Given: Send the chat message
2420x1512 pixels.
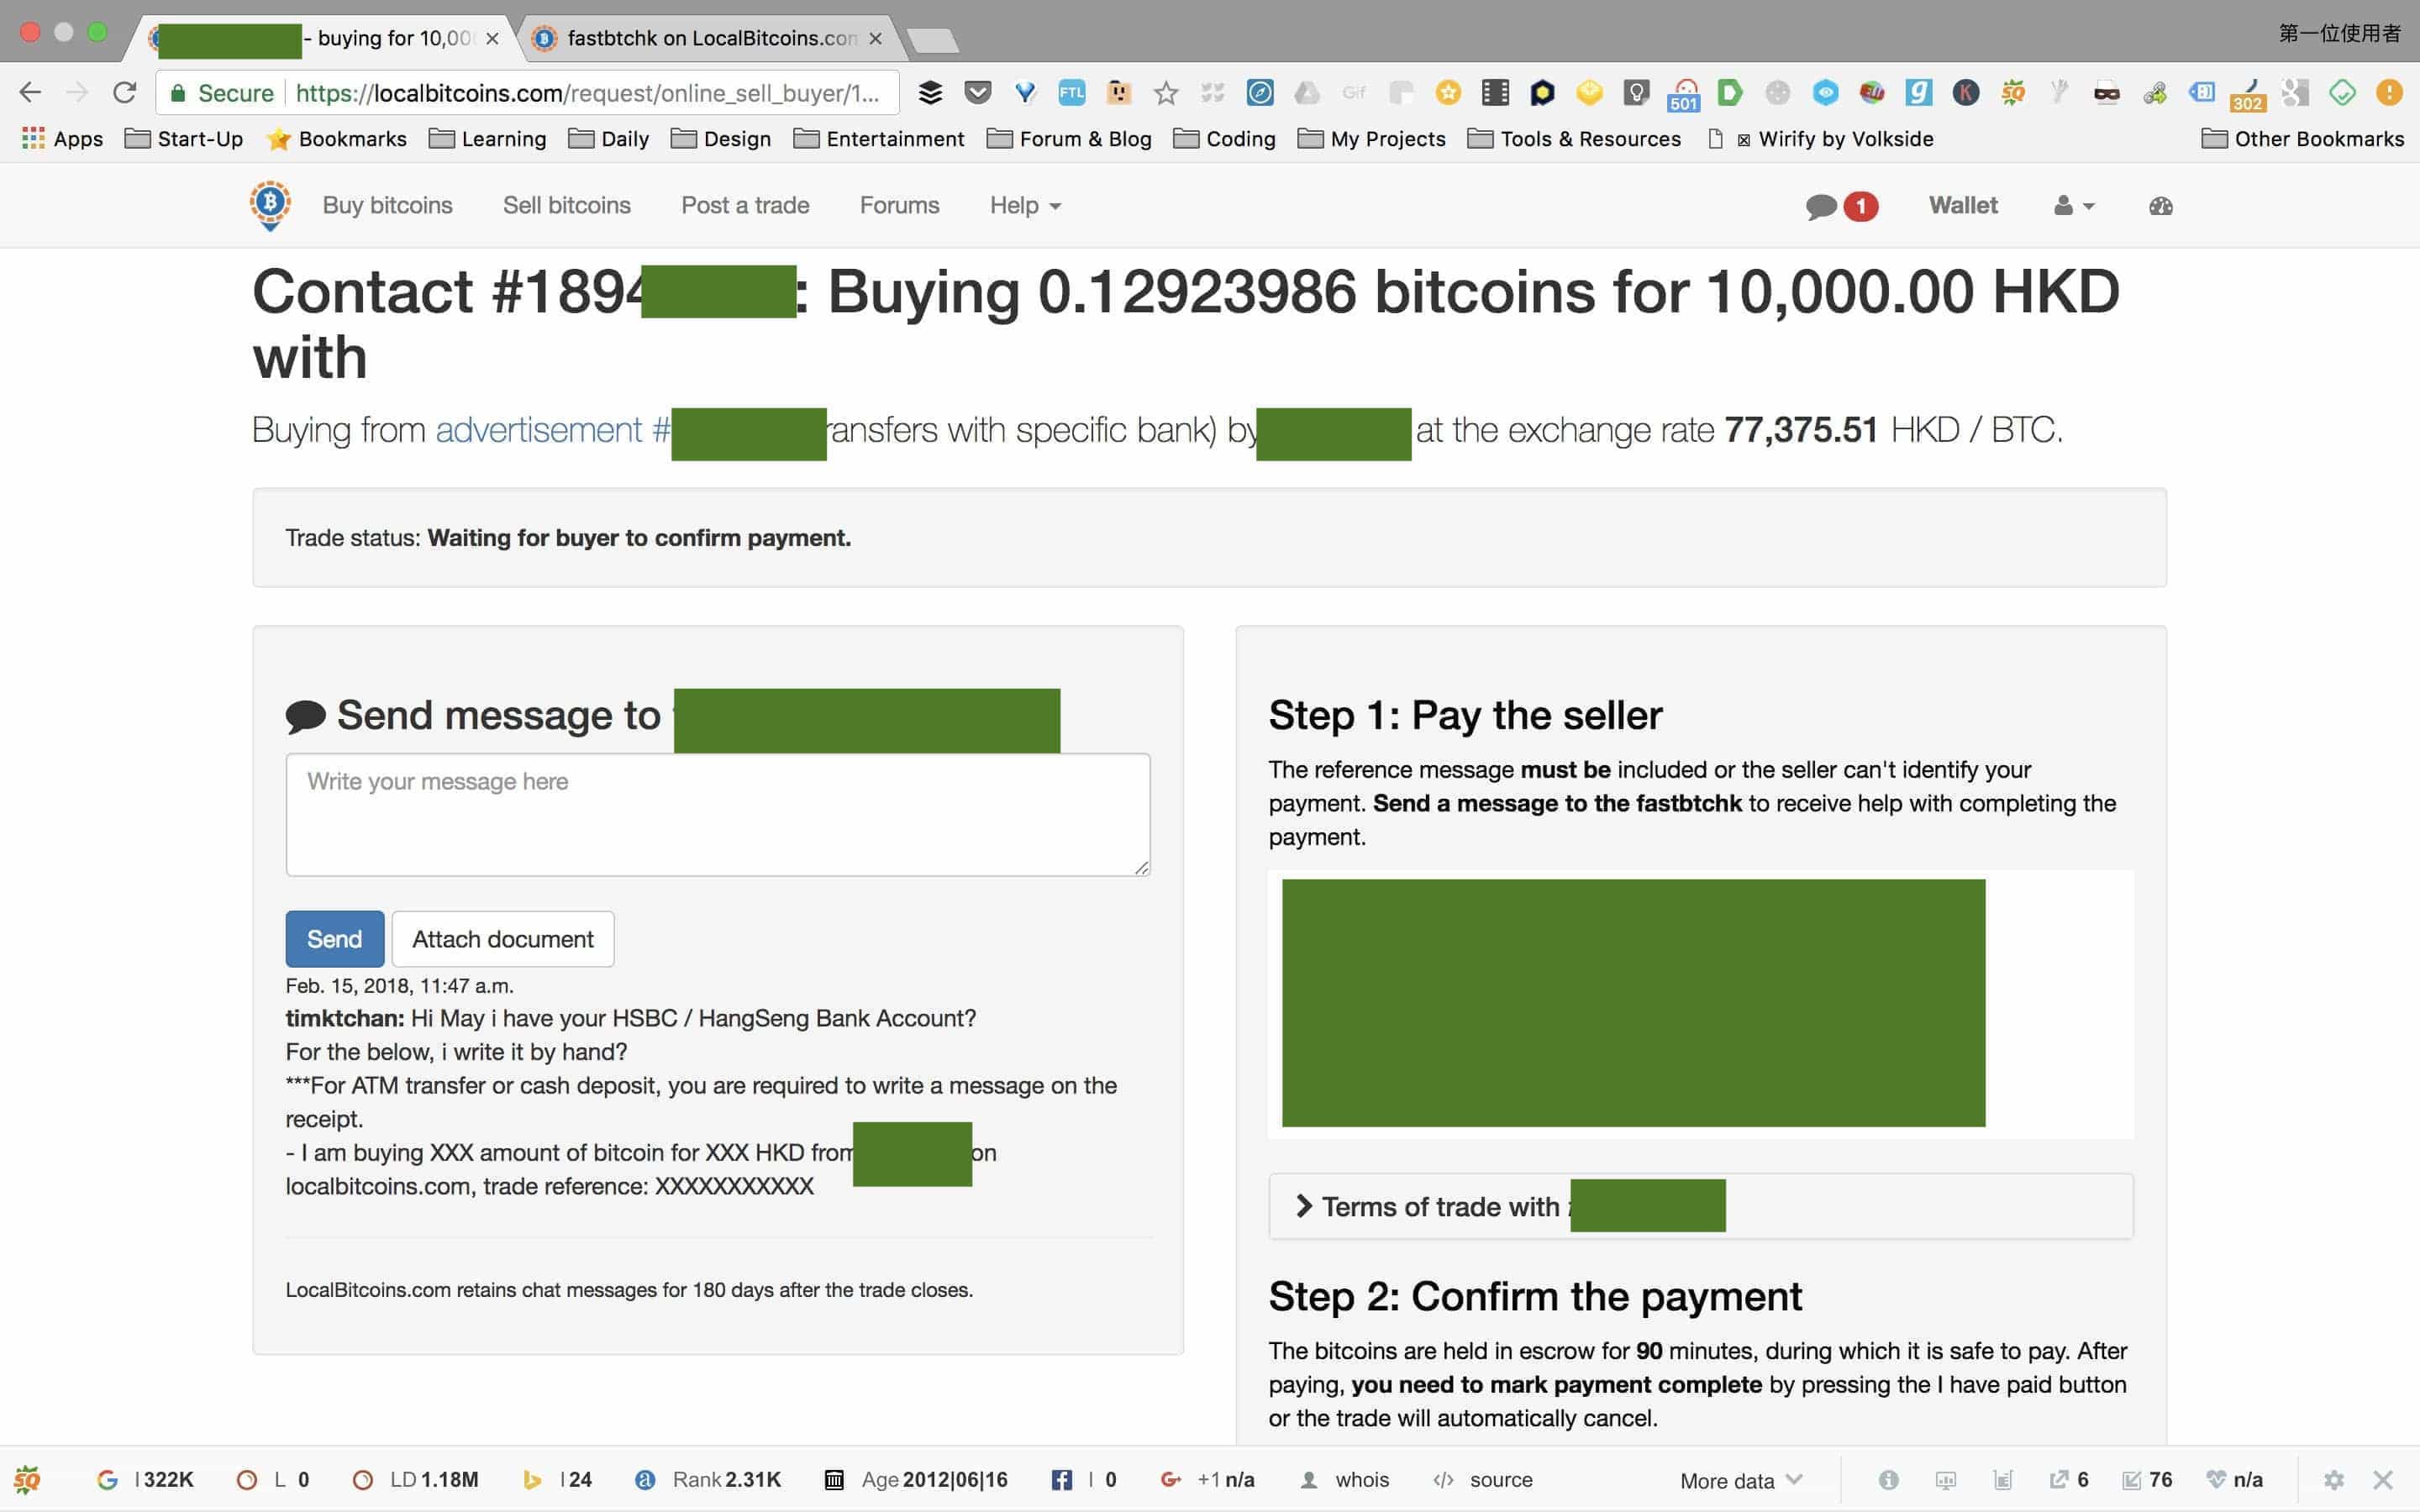Looking at the screenshot, I should [335, 939].
